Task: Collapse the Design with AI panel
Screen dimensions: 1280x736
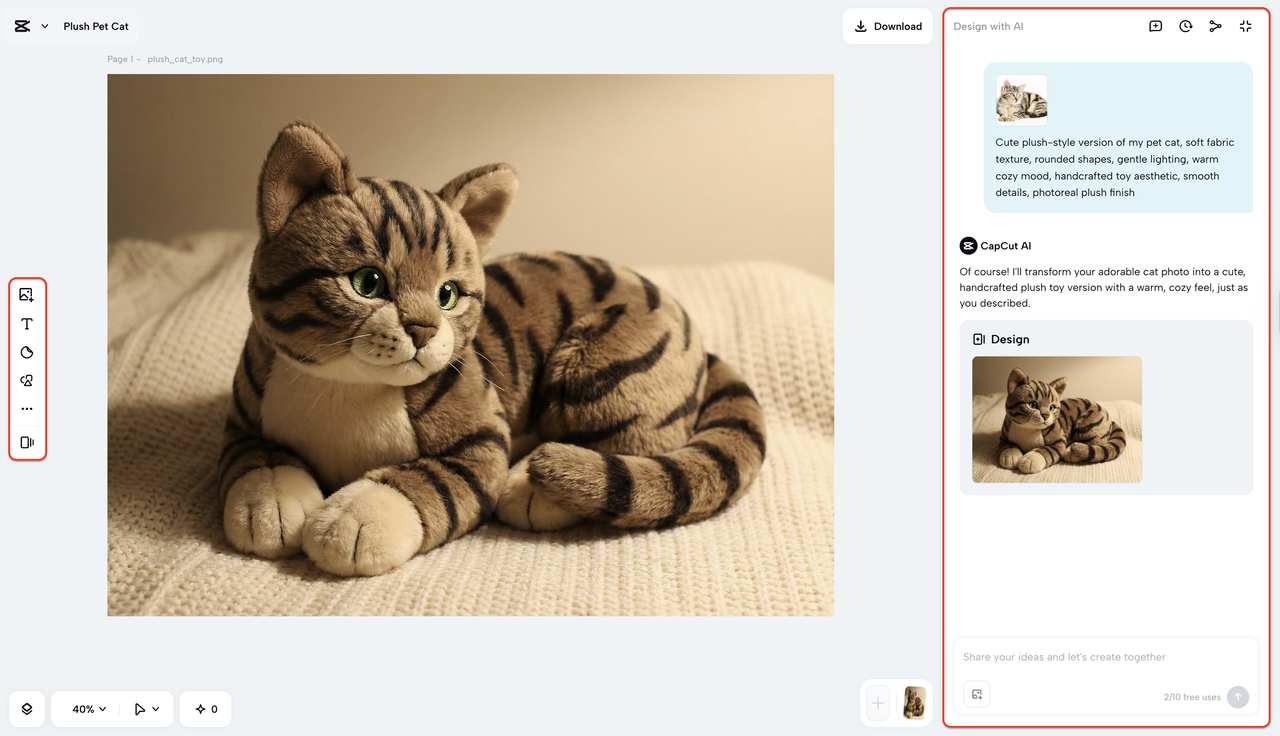Action: coord(1245,26)
